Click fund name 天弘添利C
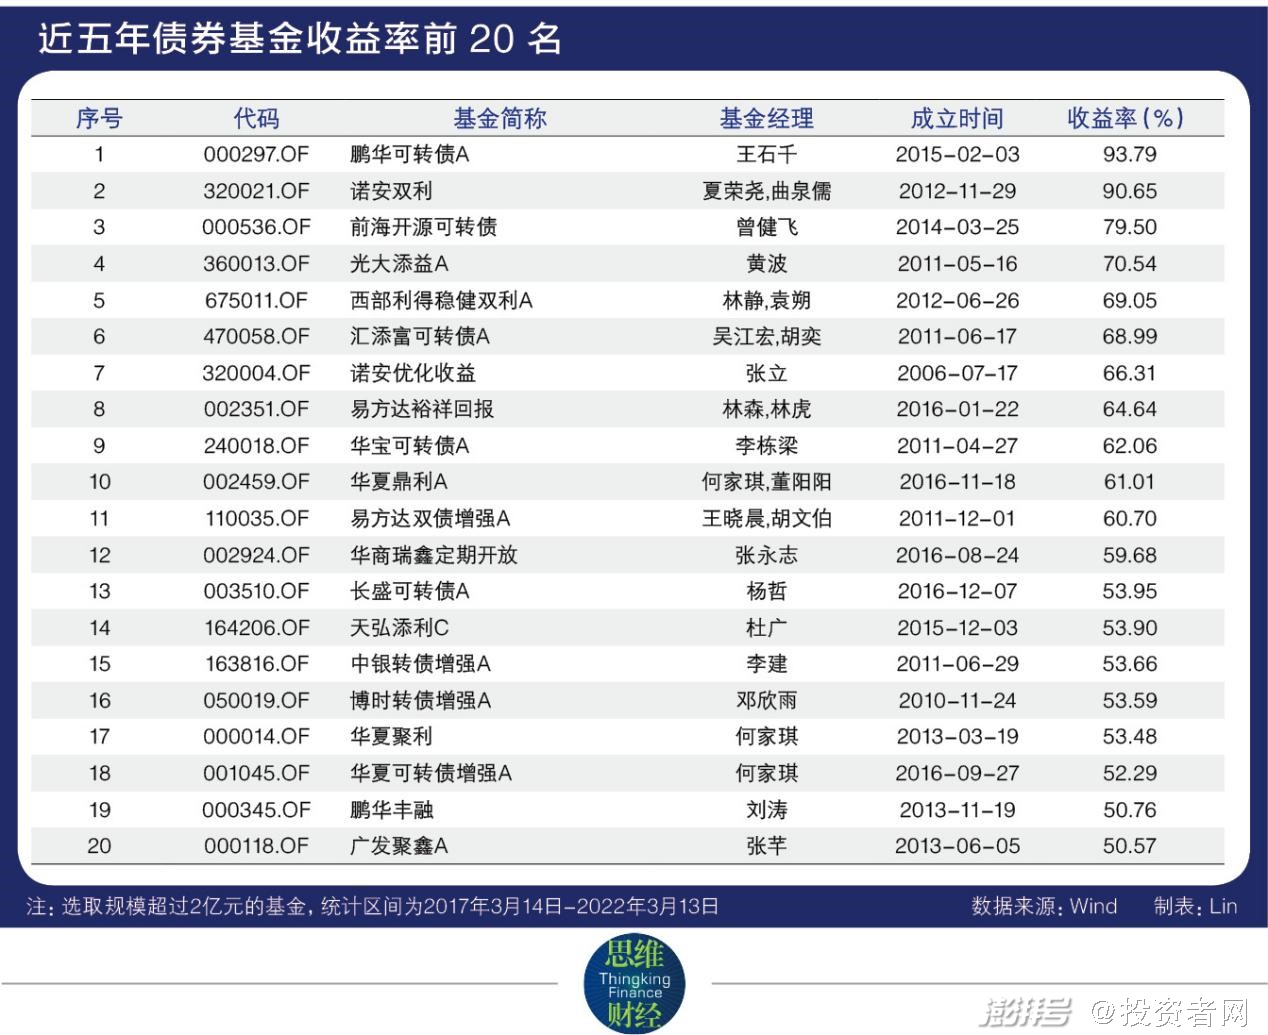 [400, 628]
